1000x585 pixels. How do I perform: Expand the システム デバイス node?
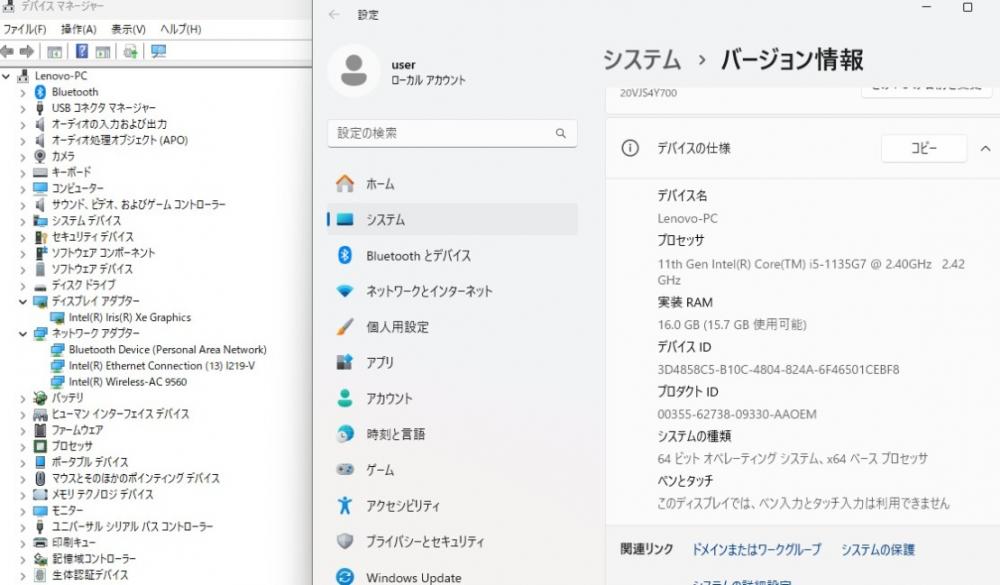pos(23,221)
